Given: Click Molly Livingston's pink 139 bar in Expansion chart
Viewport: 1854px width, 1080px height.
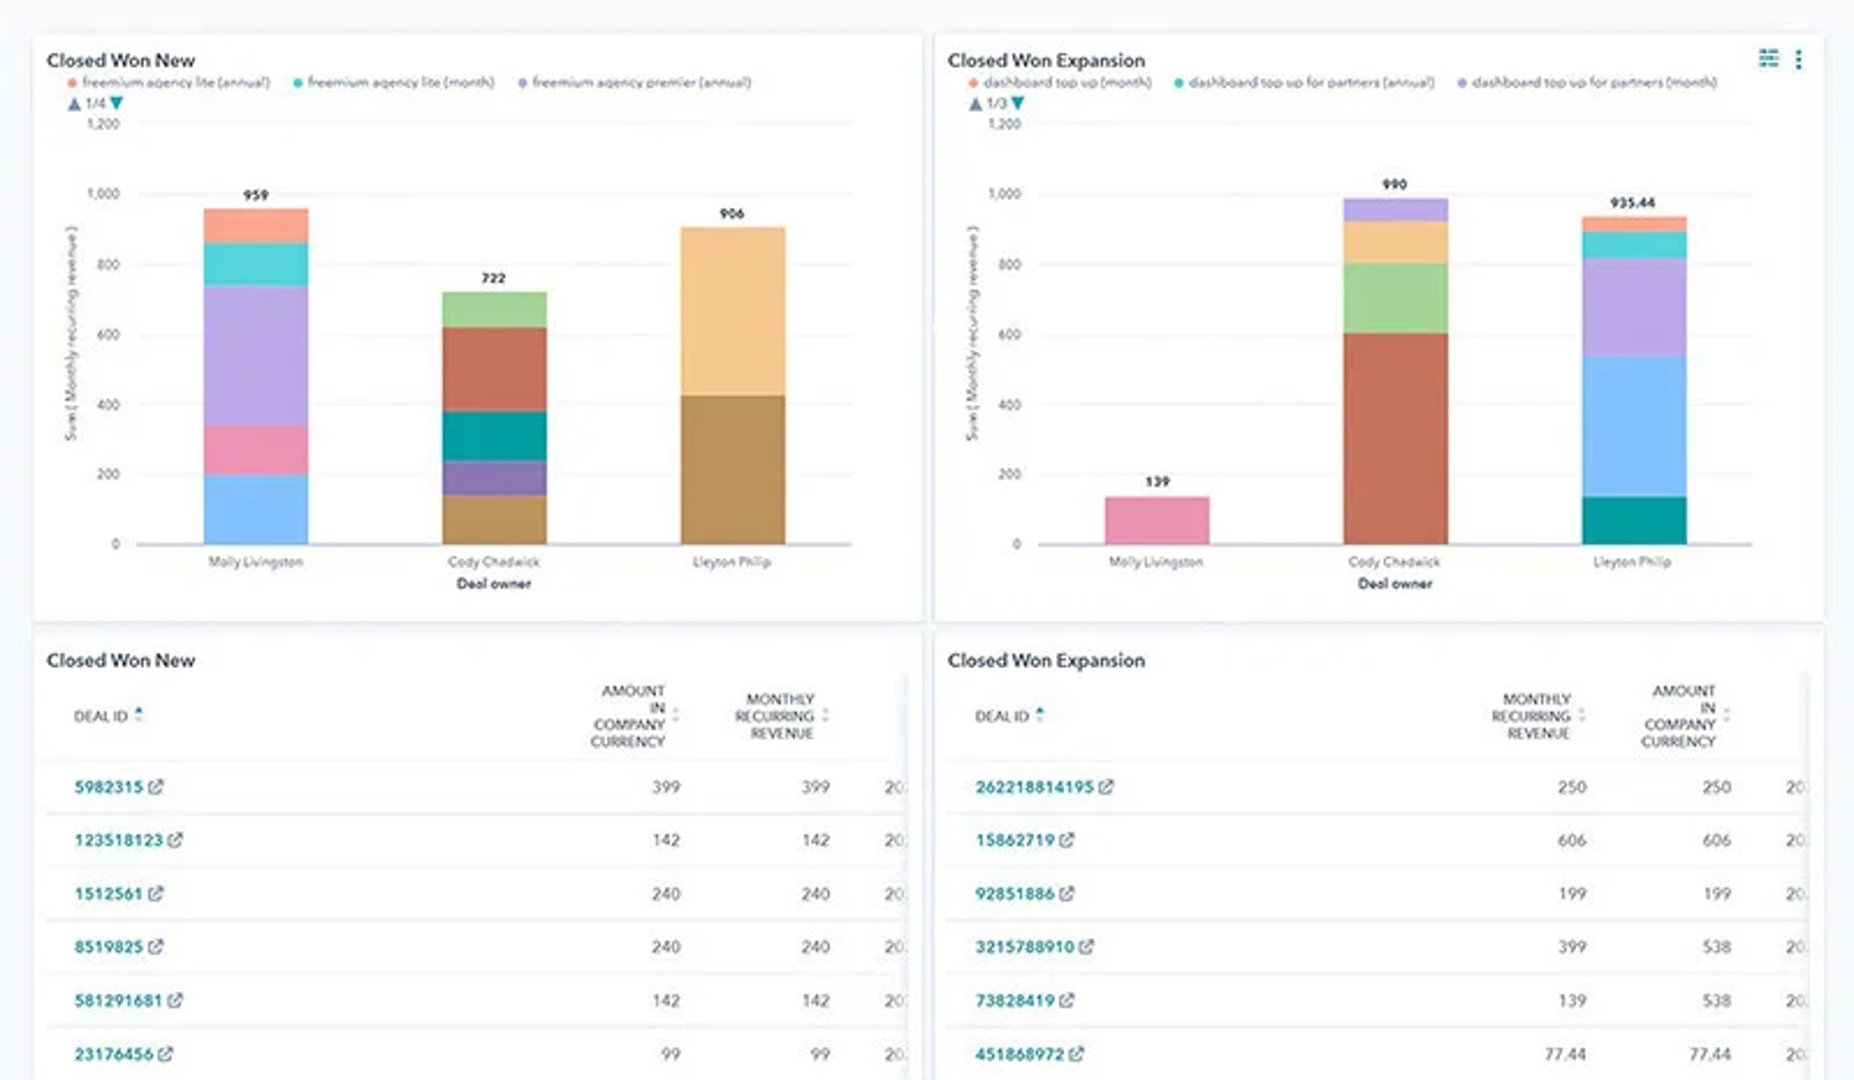Looking at the screenshot, I should click(1157, 520).
